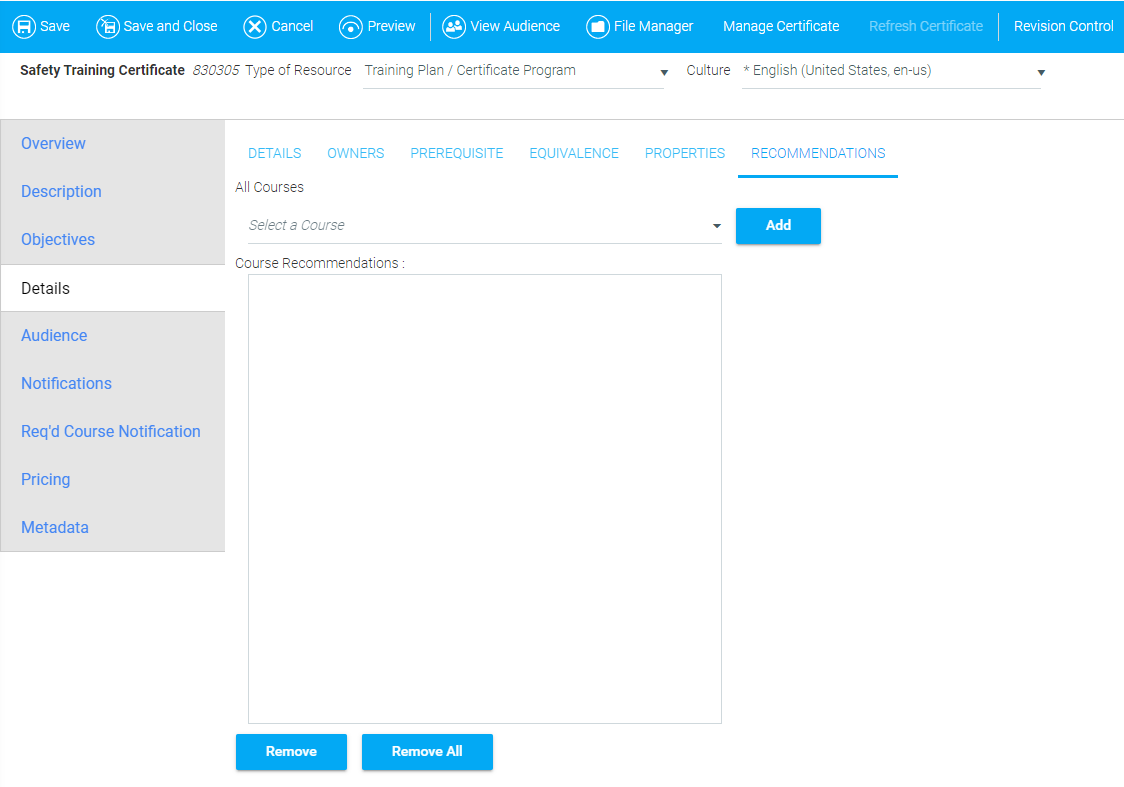The width and height of the screenshot is (1124, 787).
Task: Open Req'd Course Notification section
Action: click(x=111, y=432)
